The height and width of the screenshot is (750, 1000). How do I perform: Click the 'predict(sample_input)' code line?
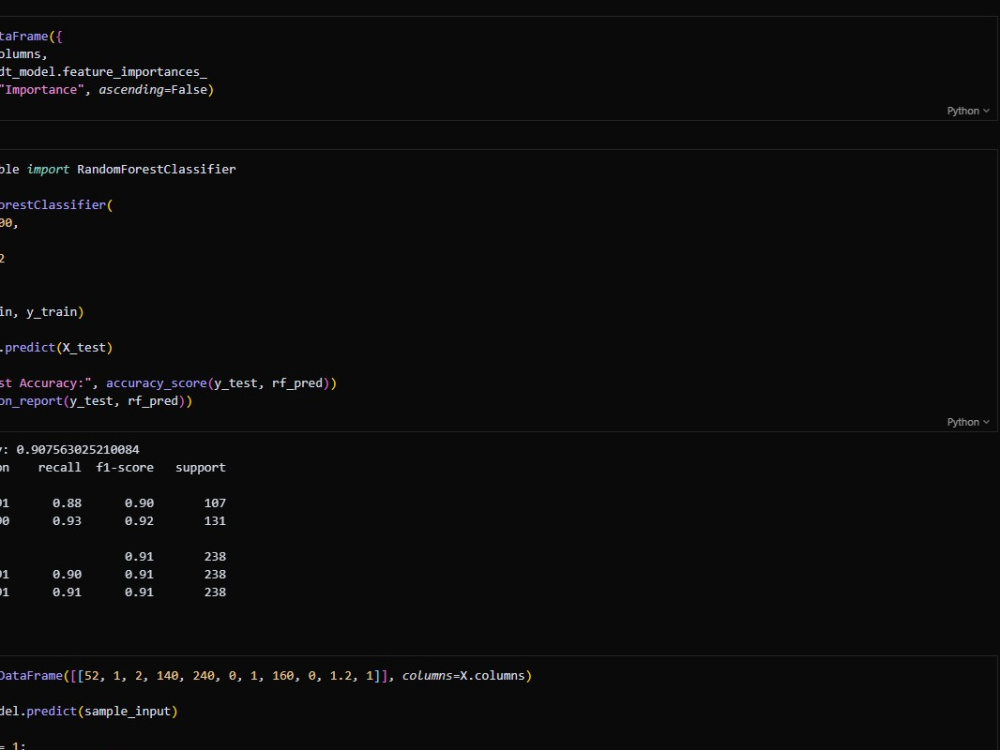pos(102,711)
